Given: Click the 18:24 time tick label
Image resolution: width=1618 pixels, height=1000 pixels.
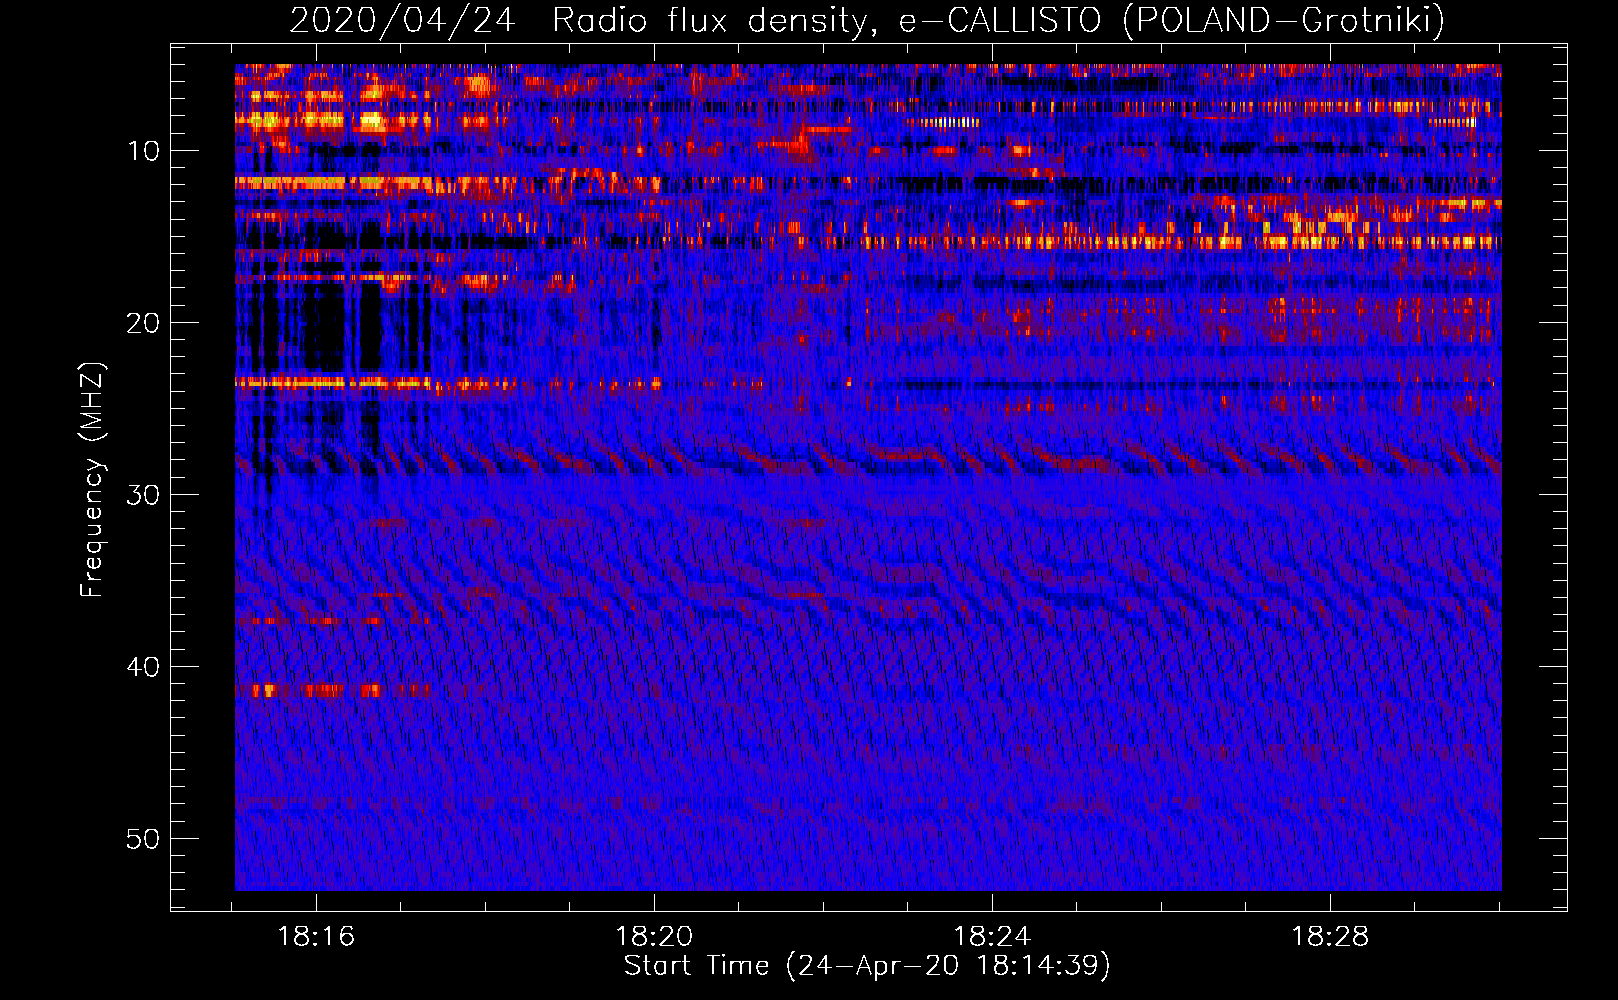Looking at the screenshot, I should pos(992,937).
